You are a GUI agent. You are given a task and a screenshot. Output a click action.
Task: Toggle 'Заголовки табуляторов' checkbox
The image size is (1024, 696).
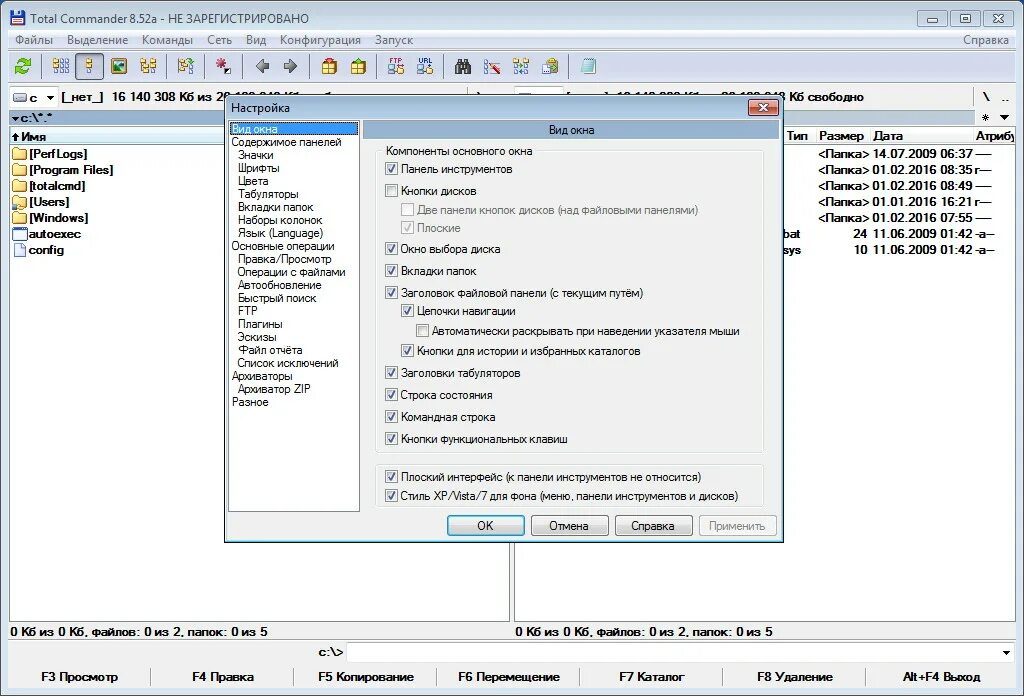[x=391, y=372]
